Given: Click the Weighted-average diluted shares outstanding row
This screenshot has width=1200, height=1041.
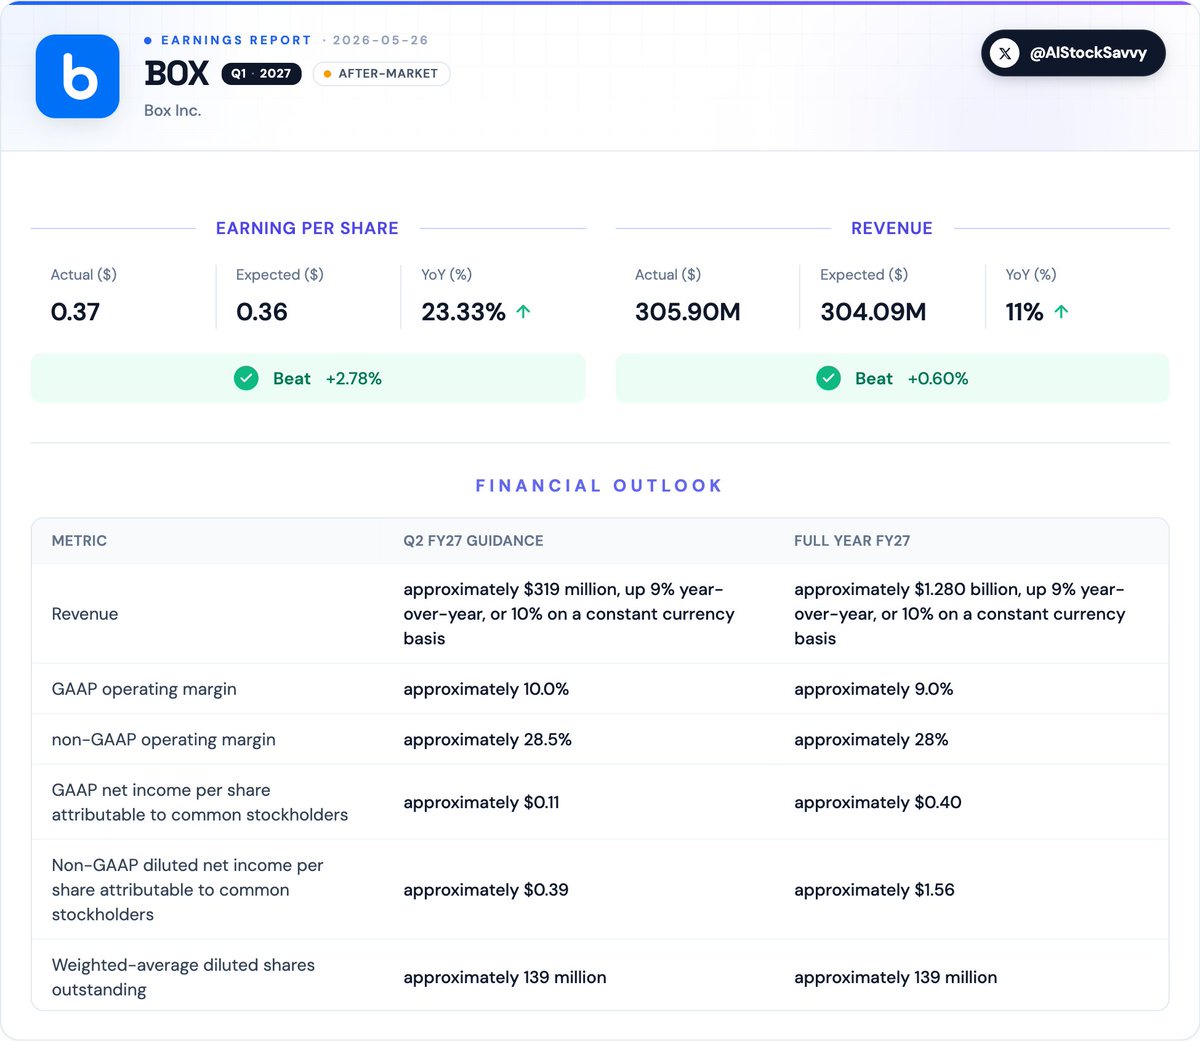Looking at the screenshot, I should click(600, 977).
